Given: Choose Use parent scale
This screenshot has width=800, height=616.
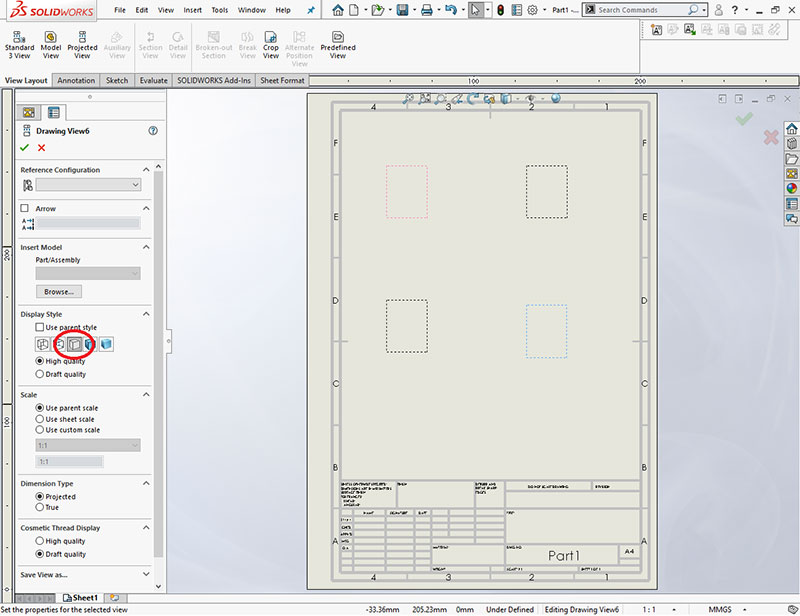Looking at the screenshot, I should pyautogui.click(x=39, y=408).
